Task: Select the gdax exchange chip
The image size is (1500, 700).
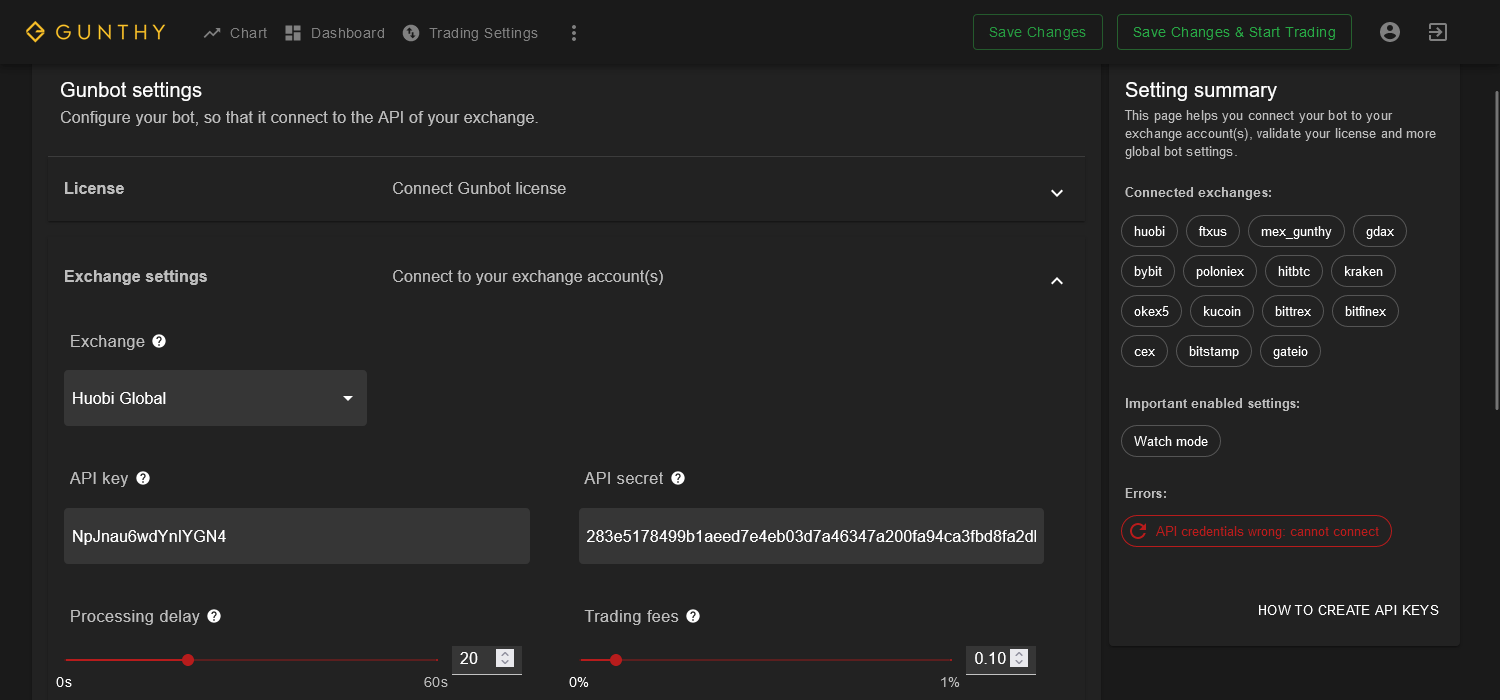Action: [1380, 231]
